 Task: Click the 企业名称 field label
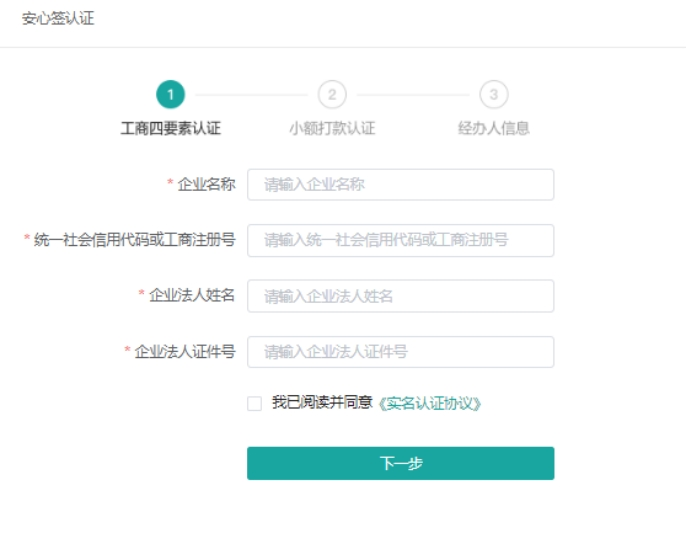click(206, 184)
